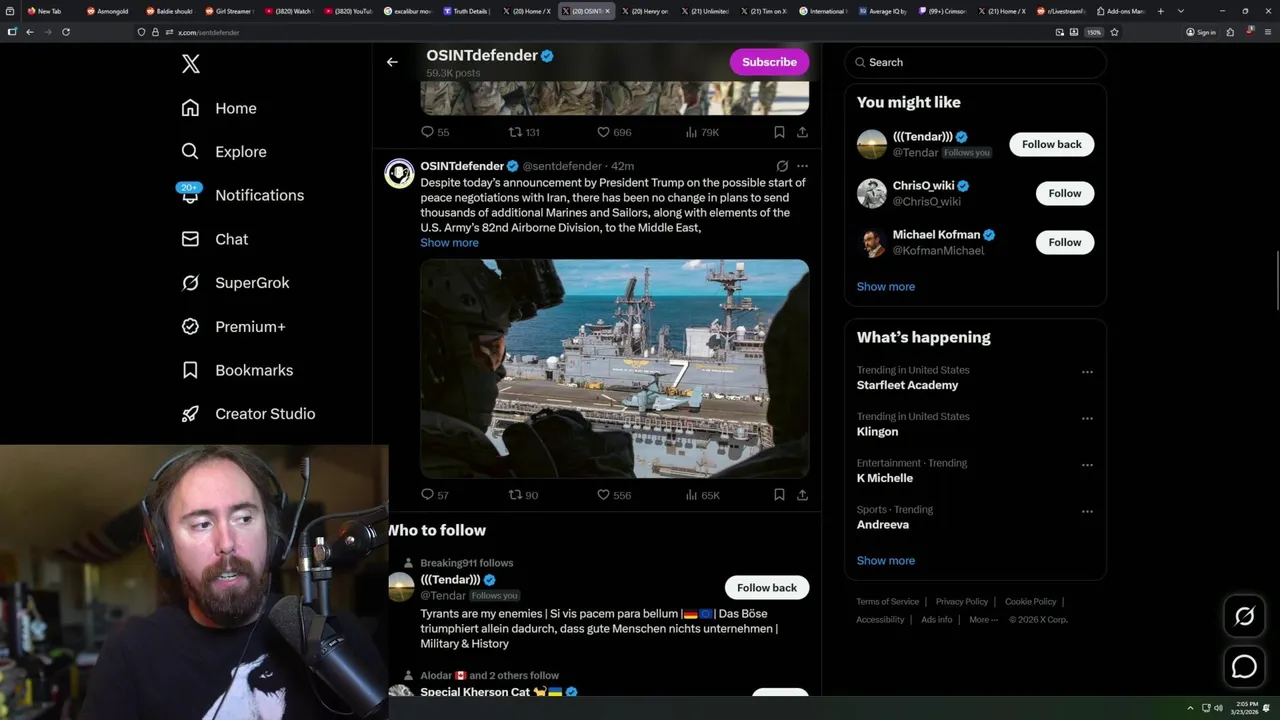Image resolution: width=1280 pixels, height=720 pixels.
Task: Open the Ads info footer link
Action: click(x=937, y=620)
